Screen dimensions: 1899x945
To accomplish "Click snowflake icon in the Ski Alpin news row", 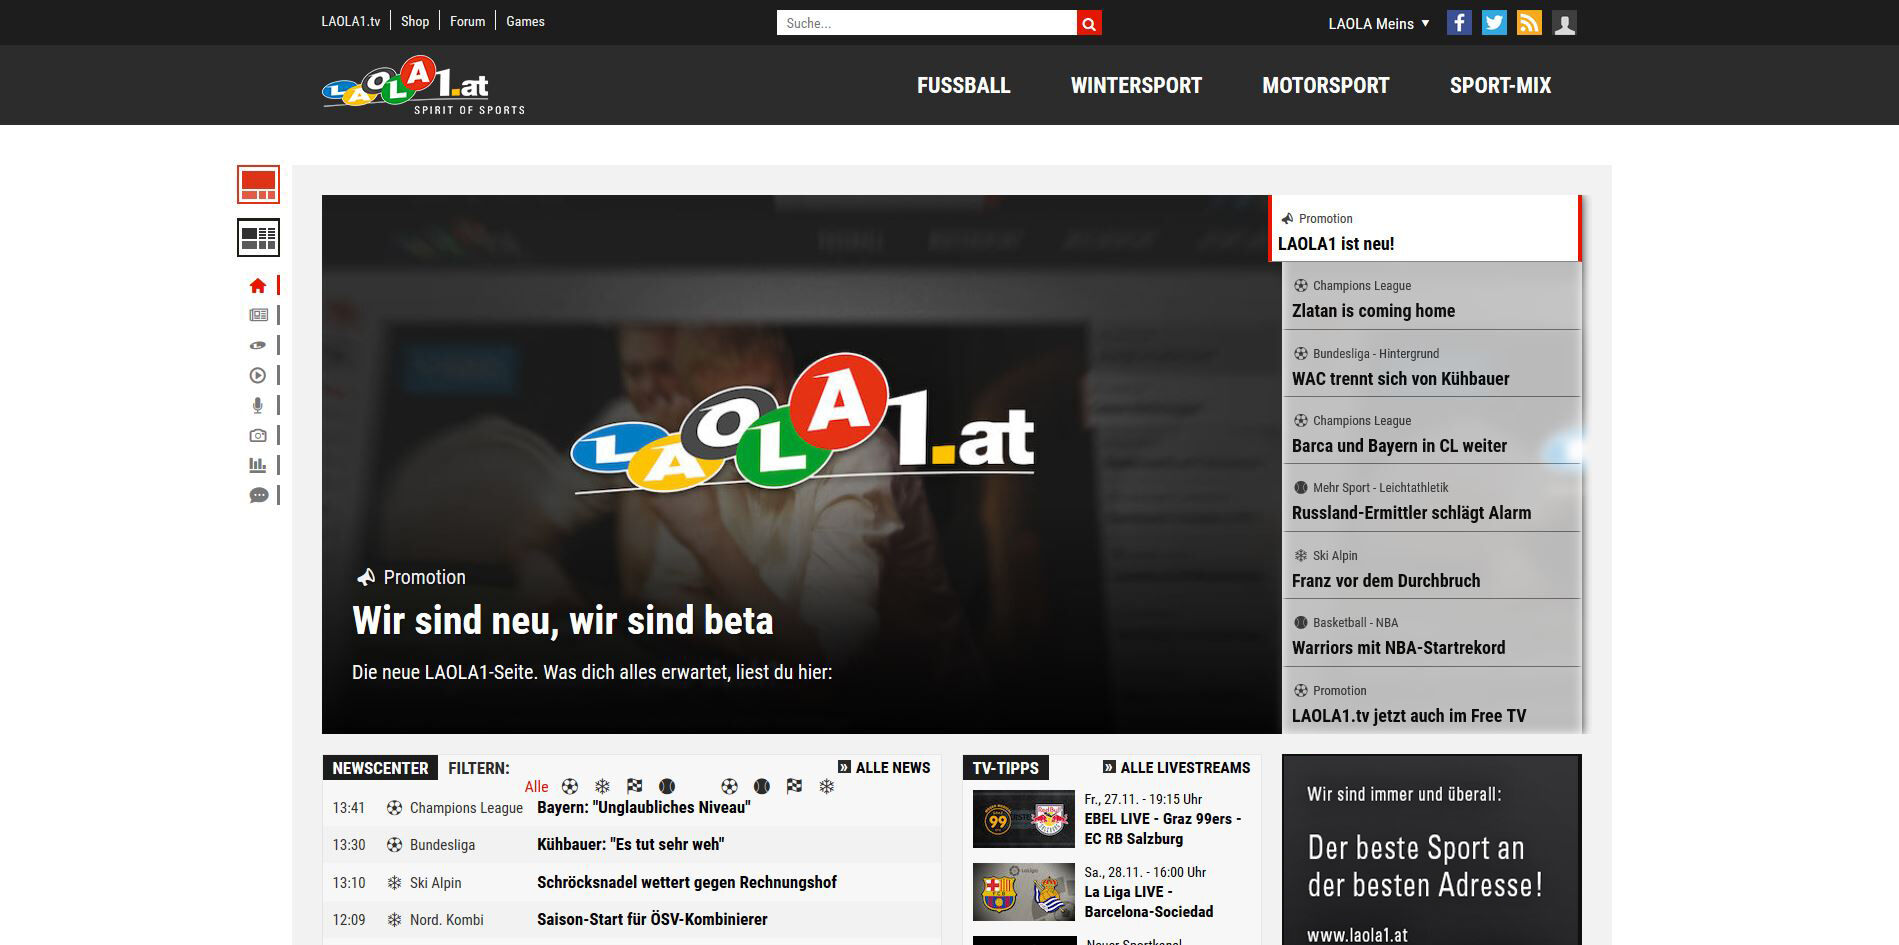I will [x=394, y=883].
